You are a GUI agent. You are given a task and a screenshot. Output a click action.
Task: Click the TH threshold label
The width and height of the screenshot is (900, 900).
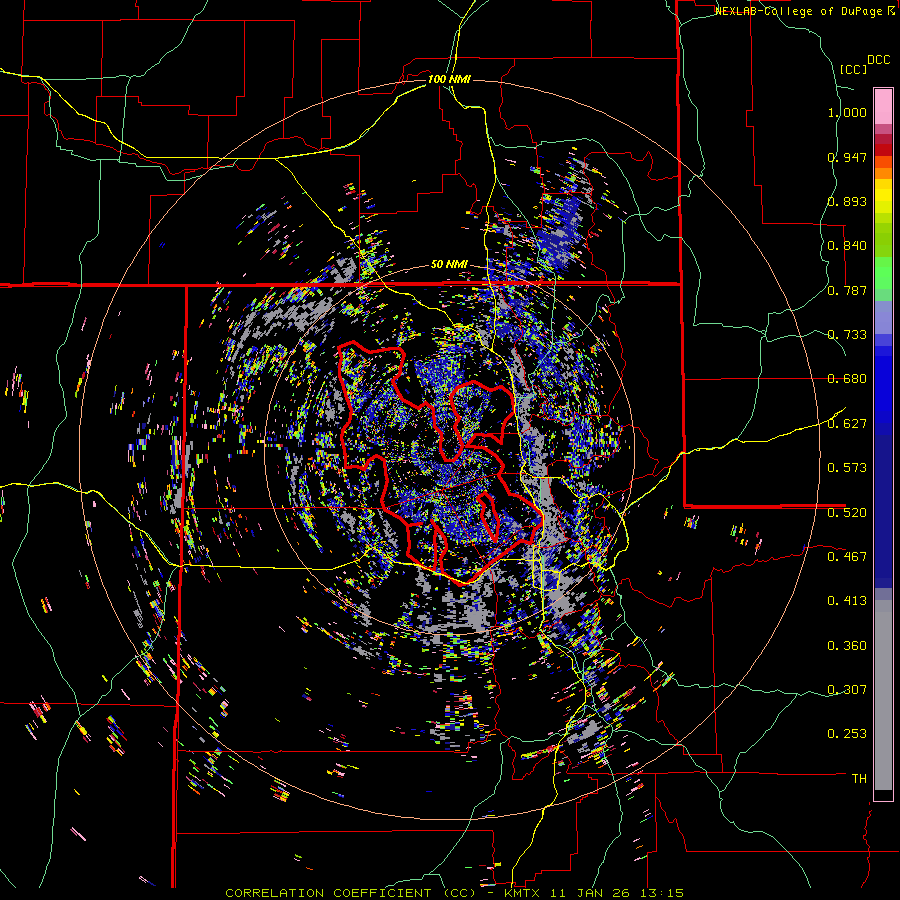859,779
